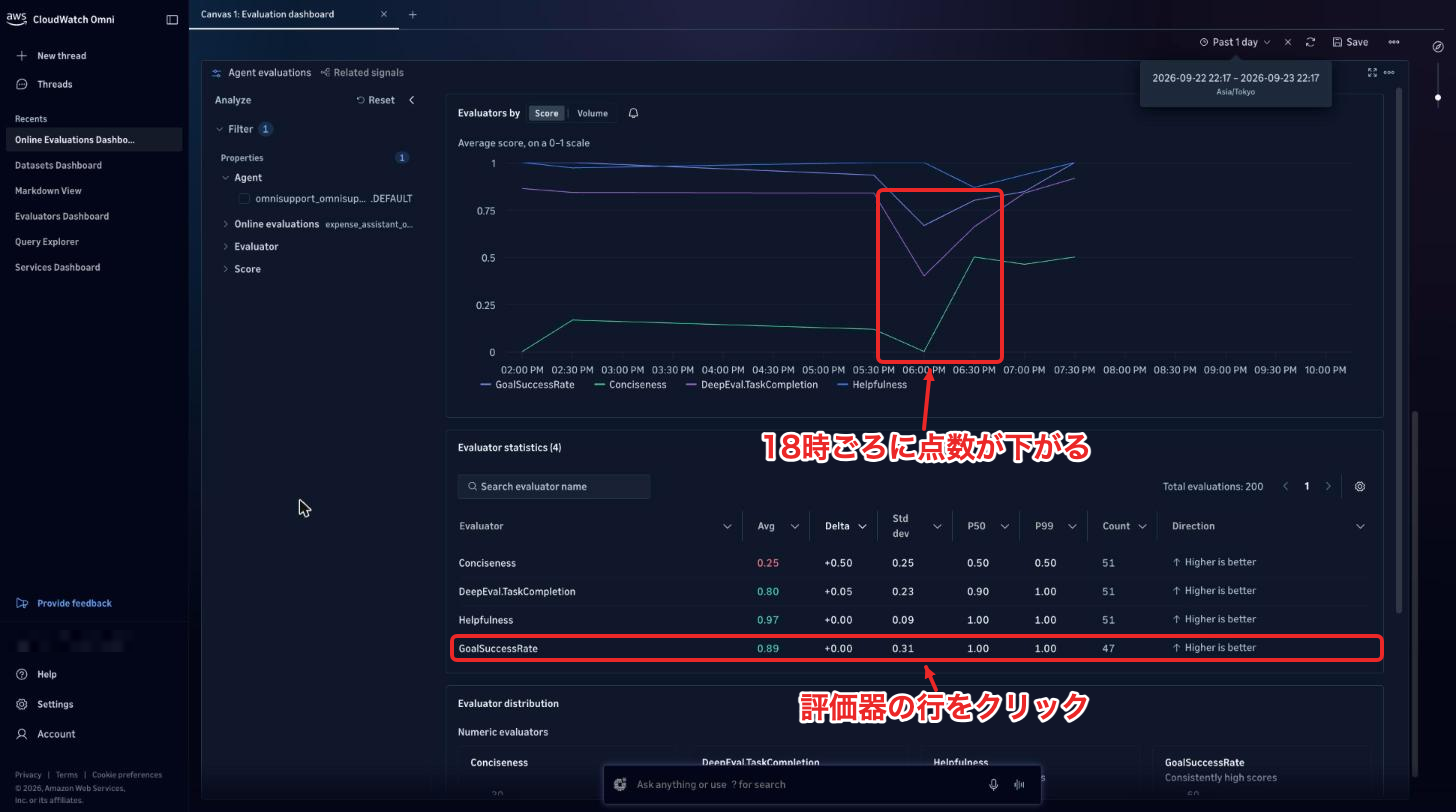Click the alarm bell icon

click(633, 113)
